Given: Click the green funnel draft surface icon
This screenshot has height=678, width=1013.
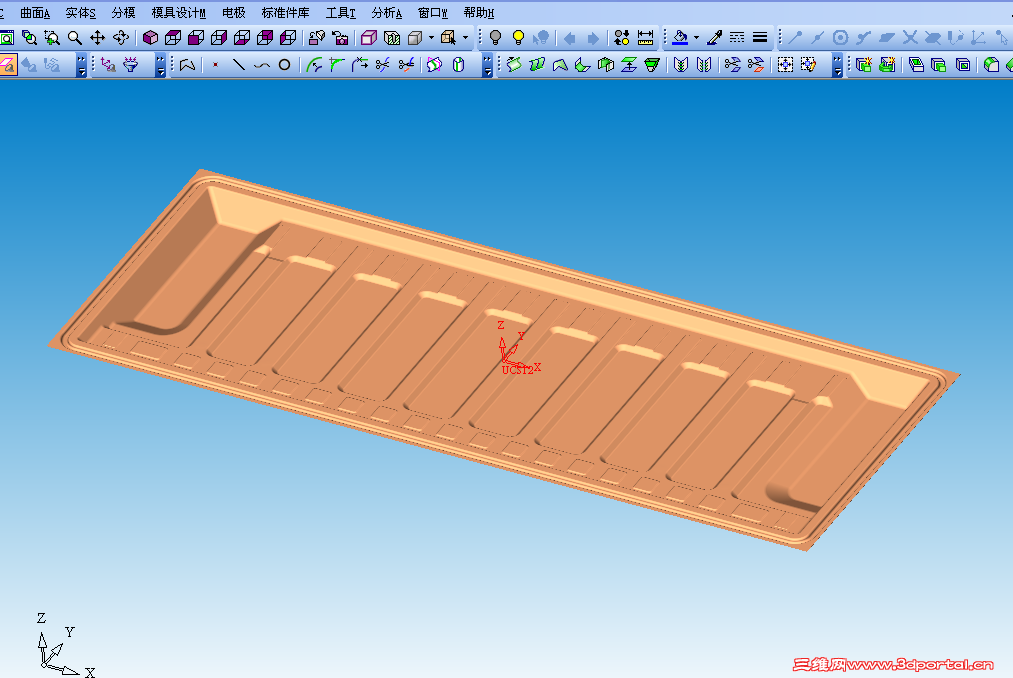Looking at the screenshot, I should point(652,65).
